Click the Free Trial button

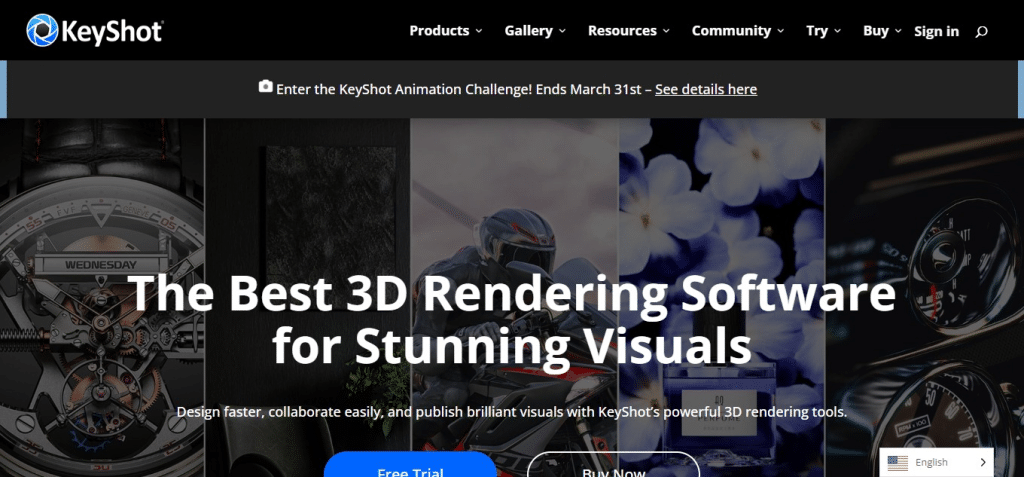pos(410,465)
